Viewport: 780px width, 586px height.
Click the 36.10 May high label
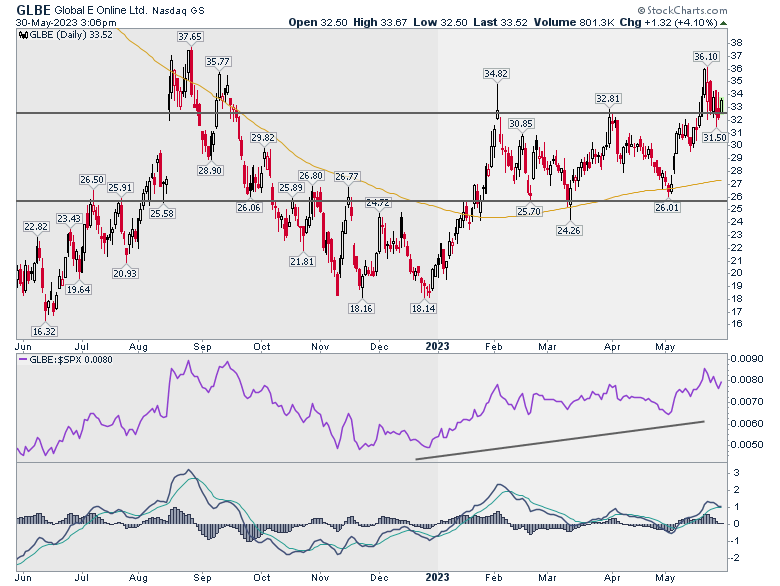pyautogui.click(x=706, y=57)
